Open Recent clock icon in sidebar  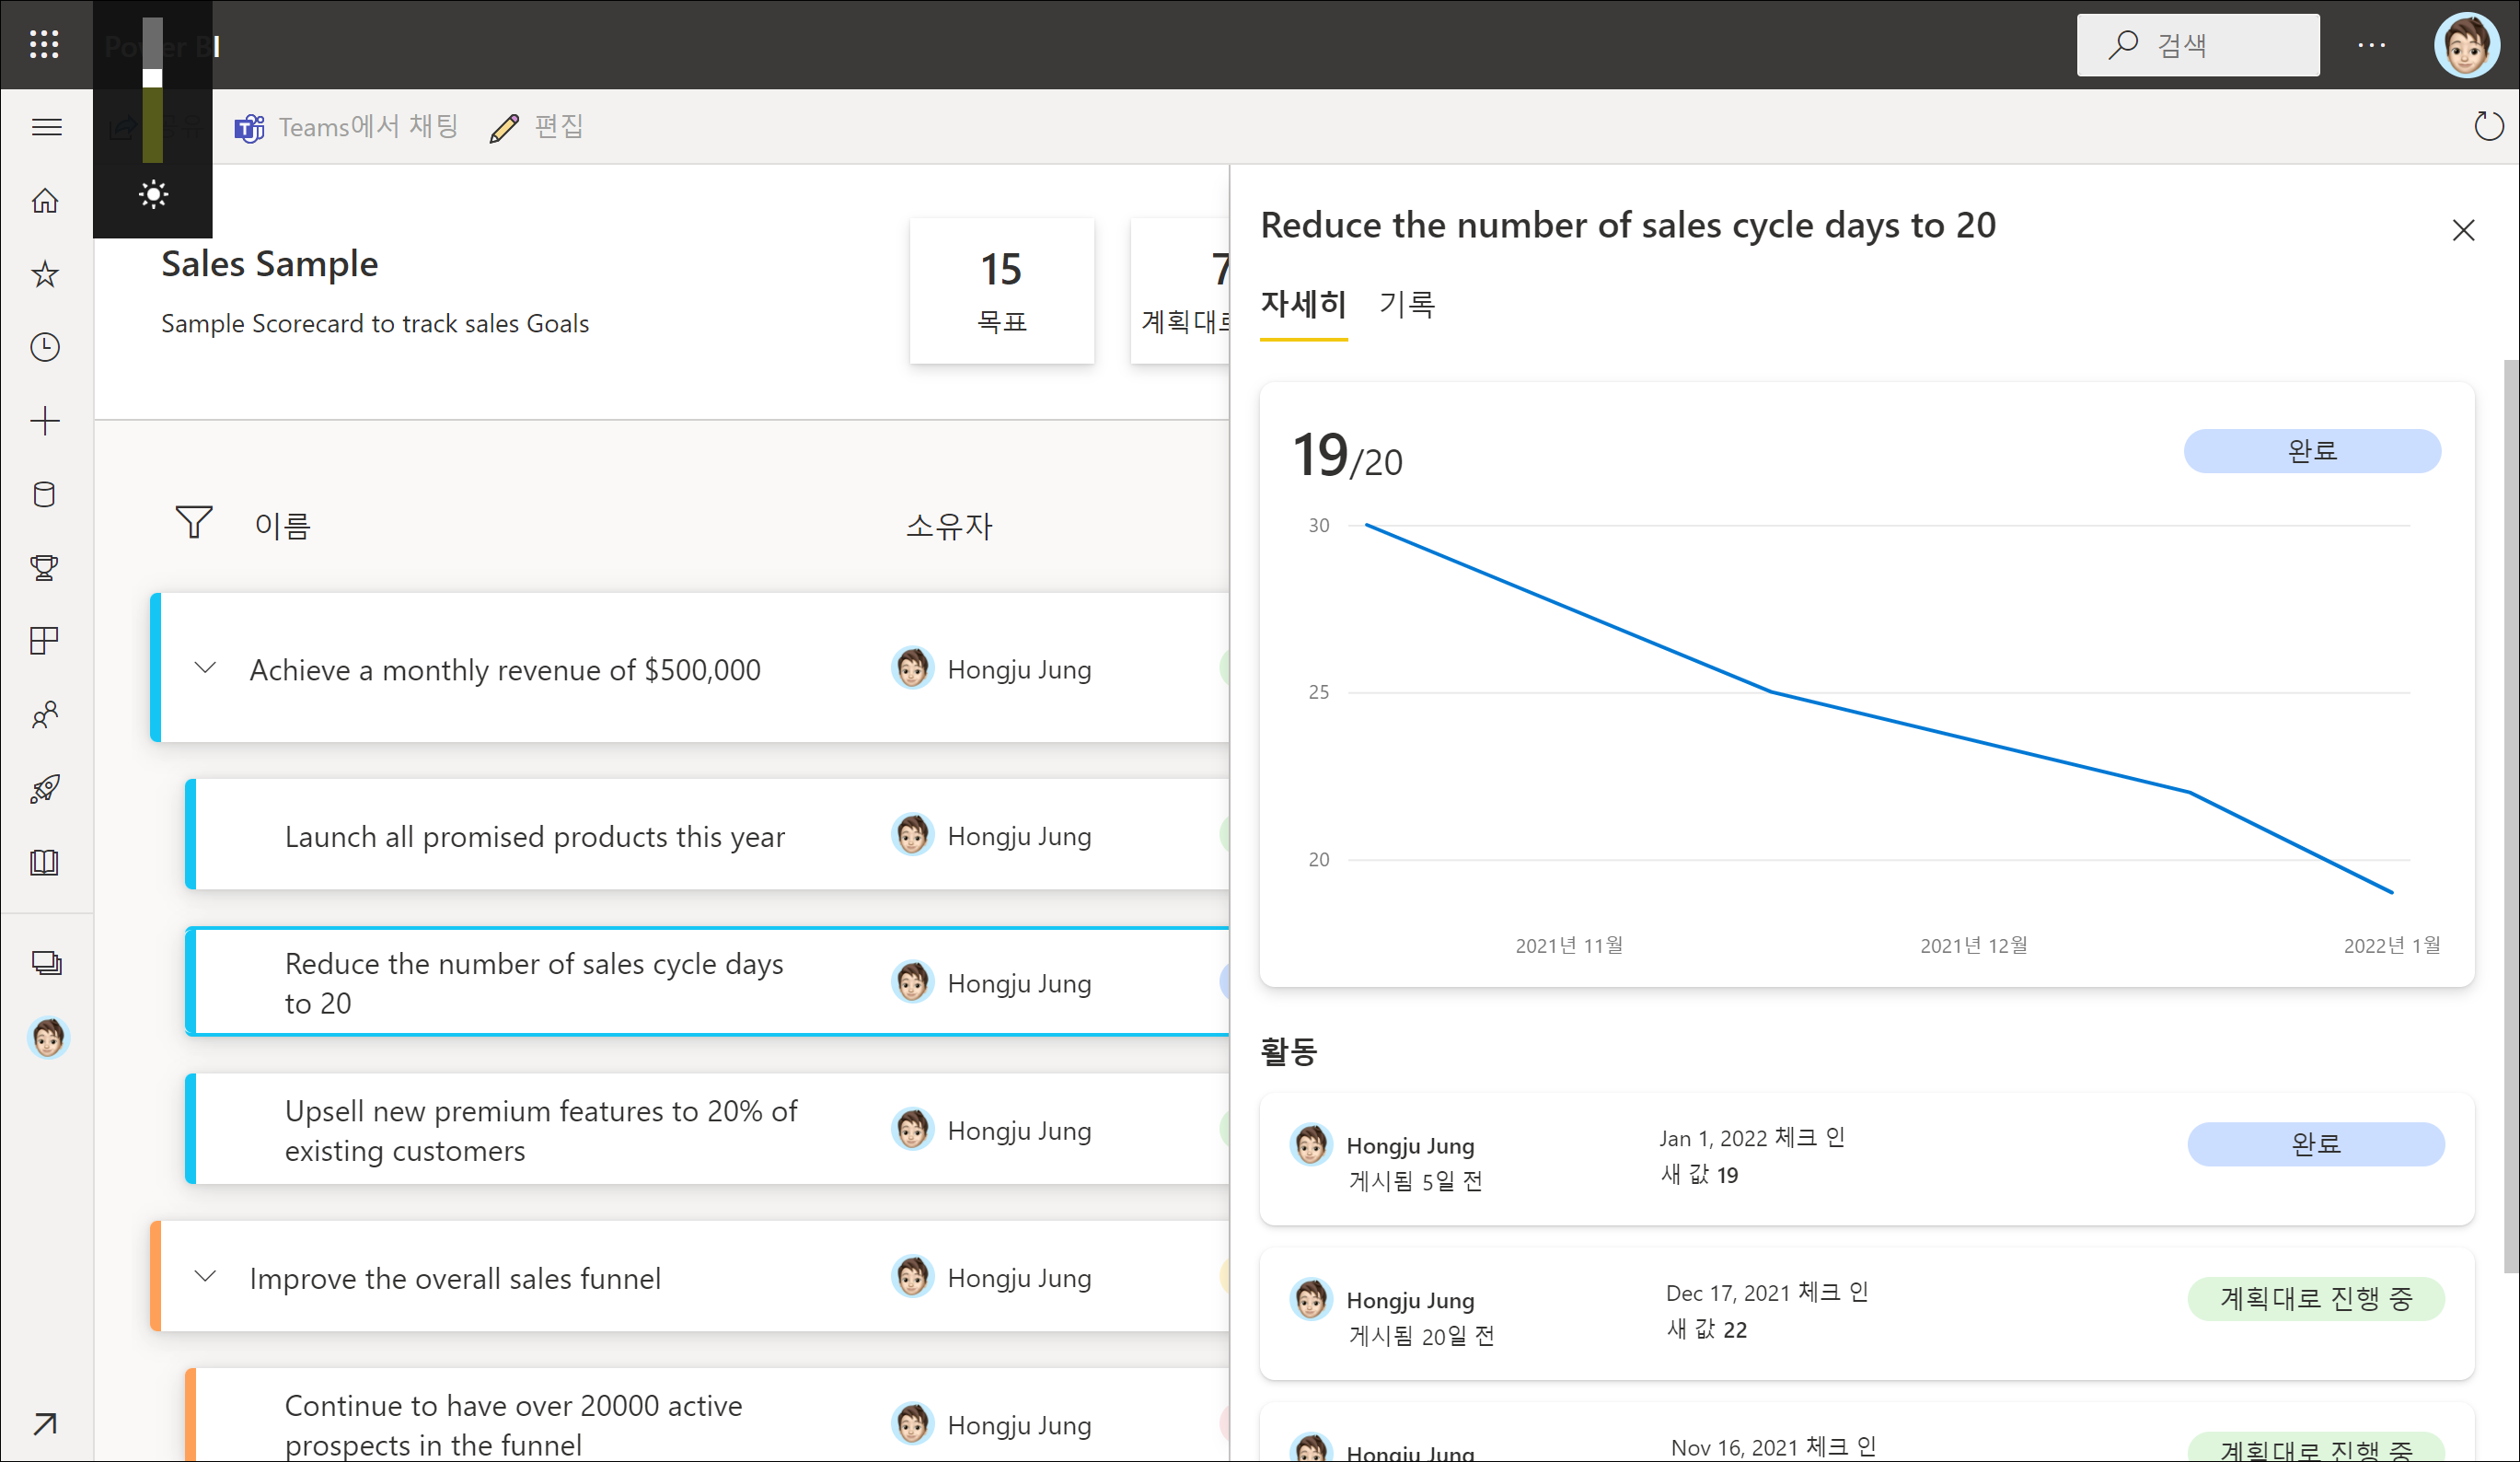[x=45, y=347]
